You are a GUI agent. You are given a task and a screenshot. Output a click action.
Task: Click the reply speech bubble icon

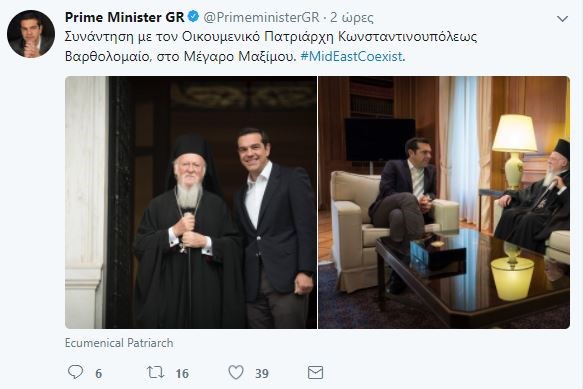pos(75,372)
